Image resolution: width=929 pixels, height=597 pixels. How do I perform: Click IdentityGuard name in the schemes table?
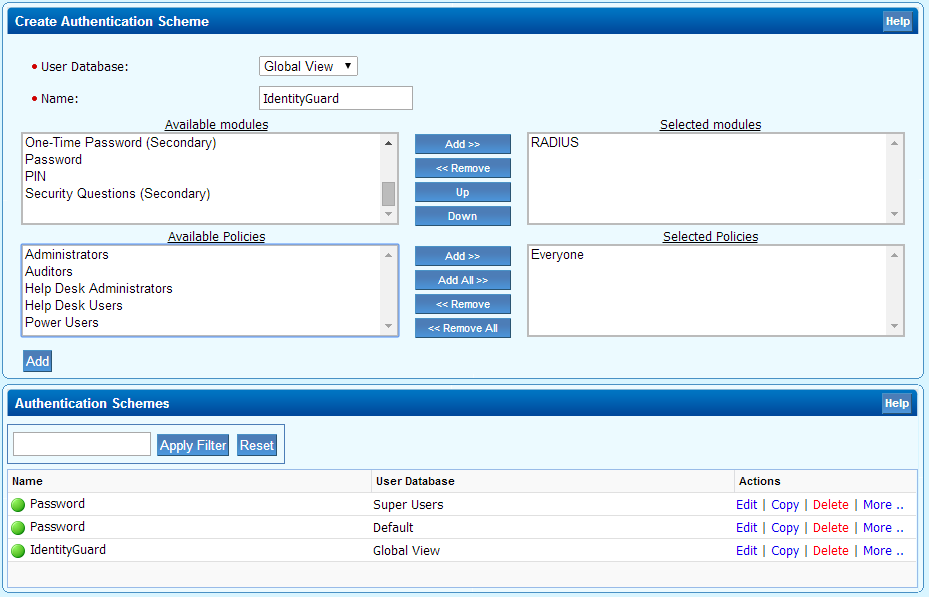[x=68, y=550]
